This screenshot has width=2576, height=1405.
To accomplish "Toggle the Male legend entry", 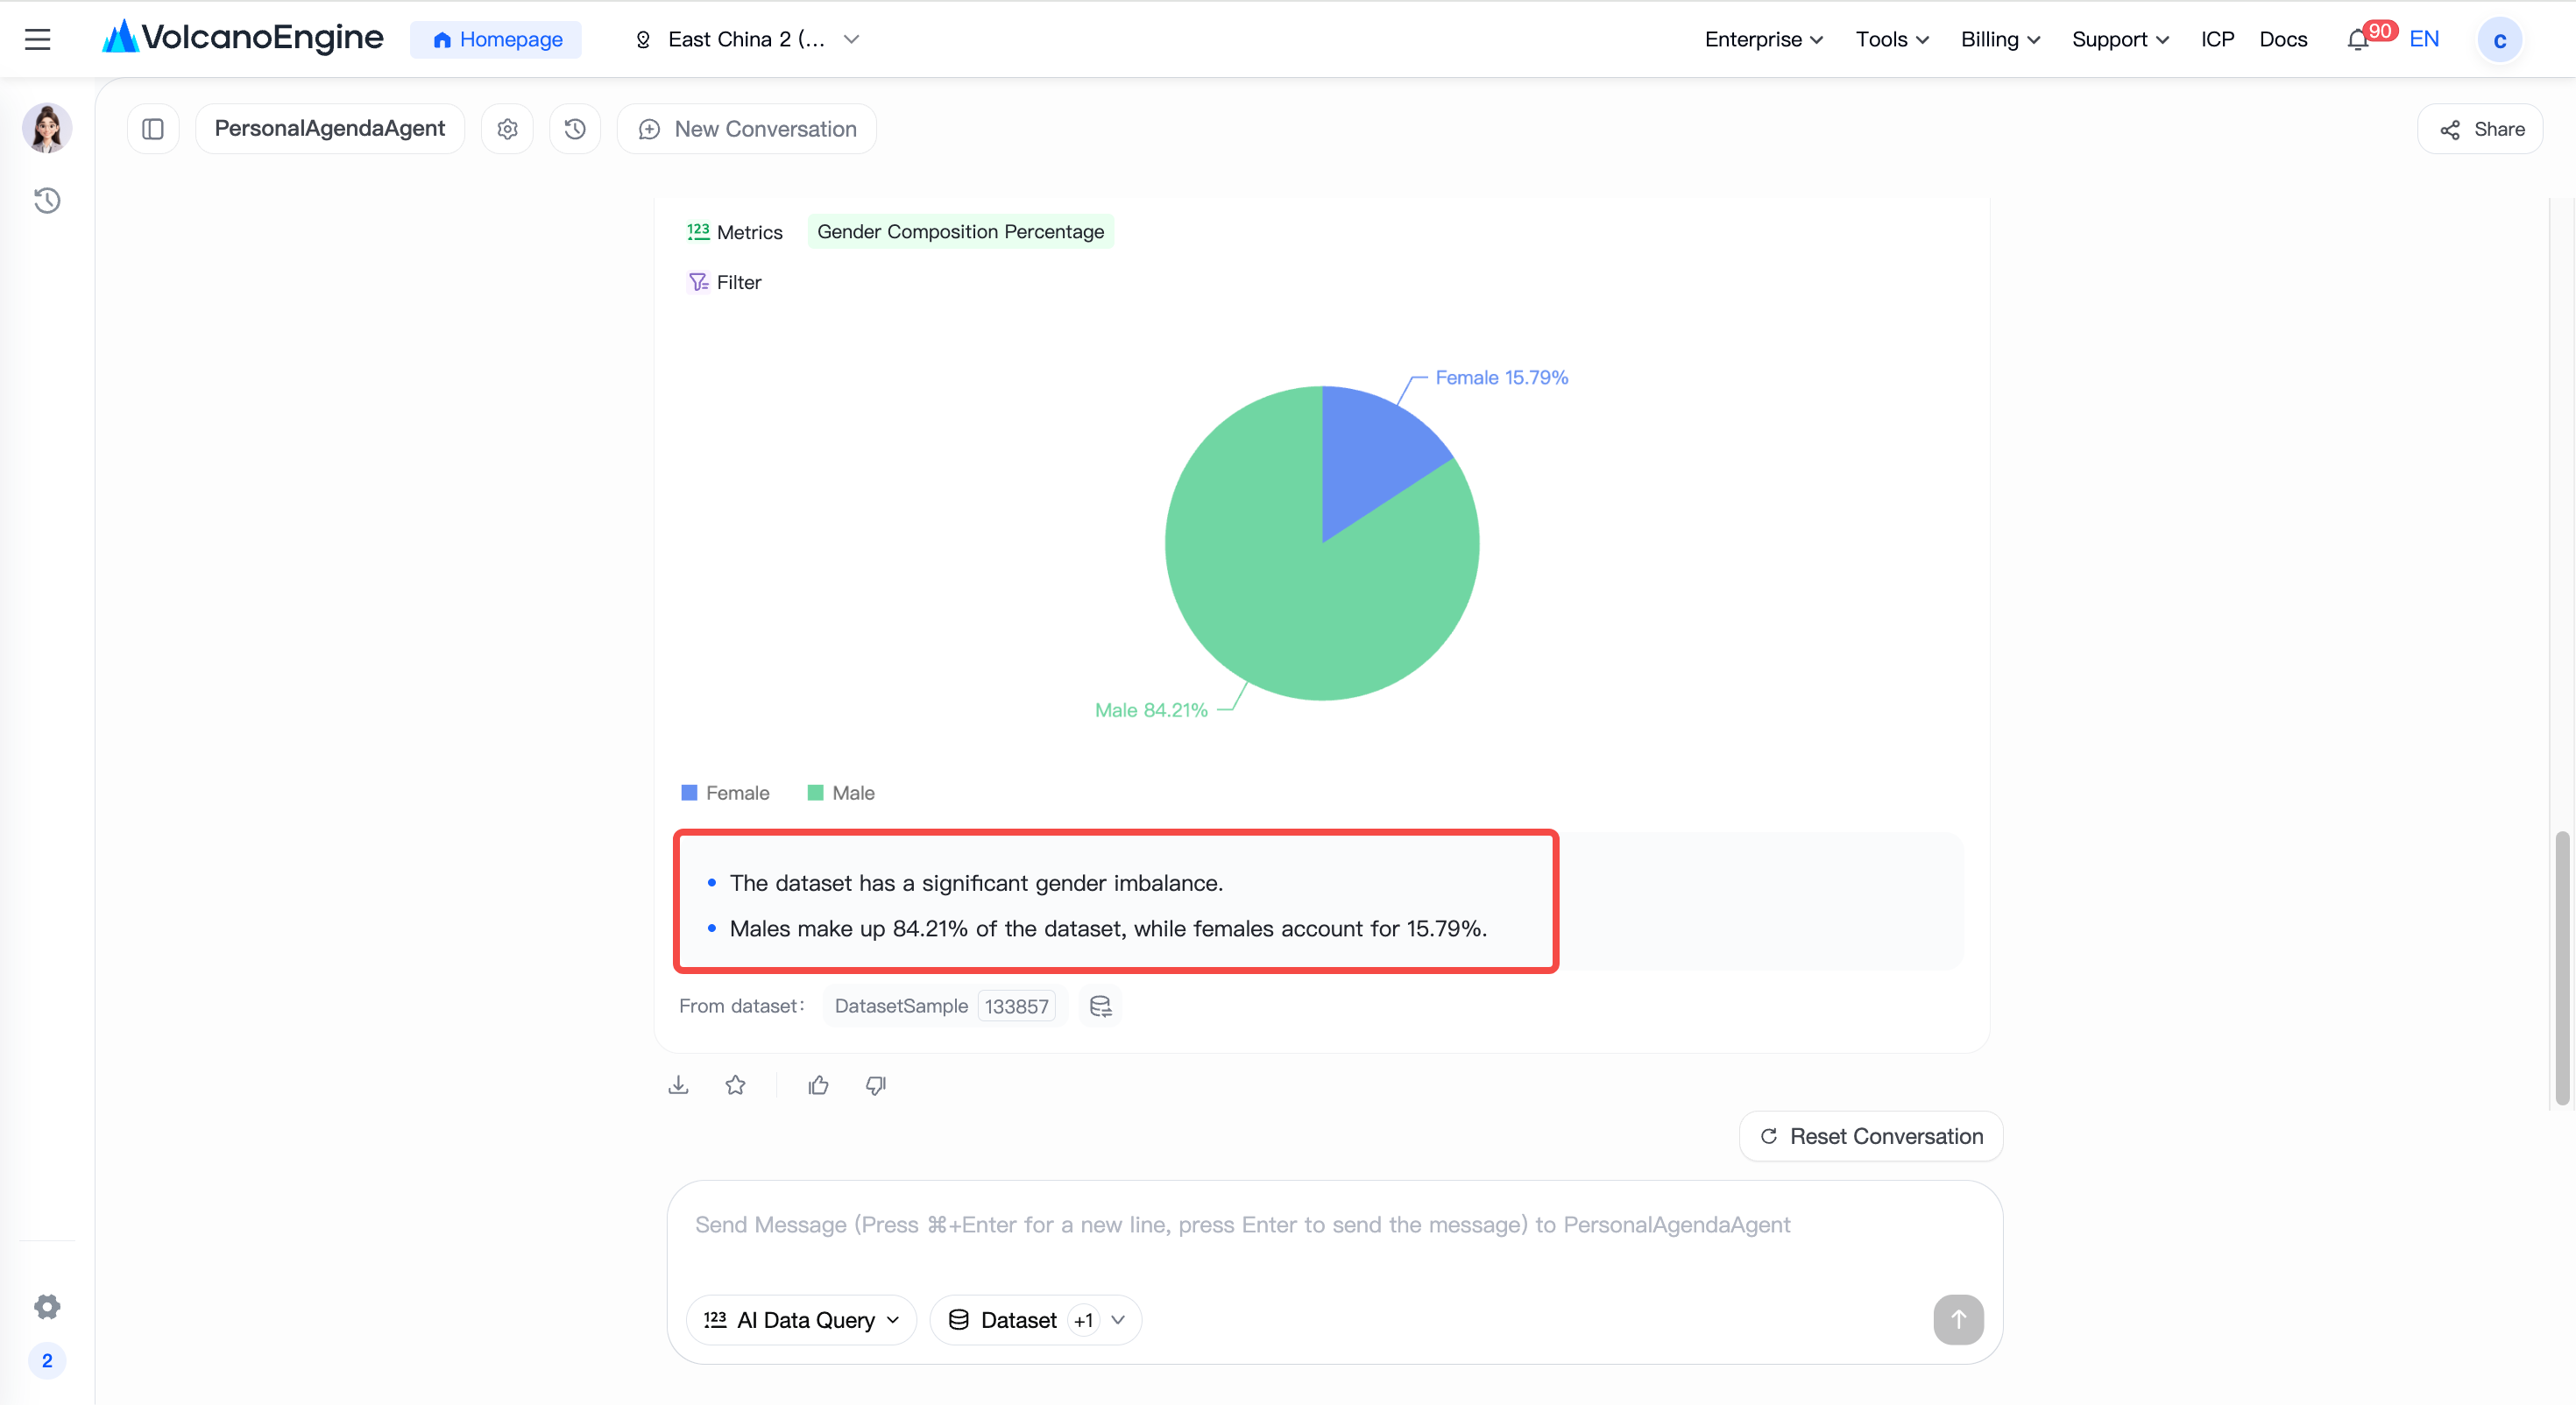I will (841, 793).
